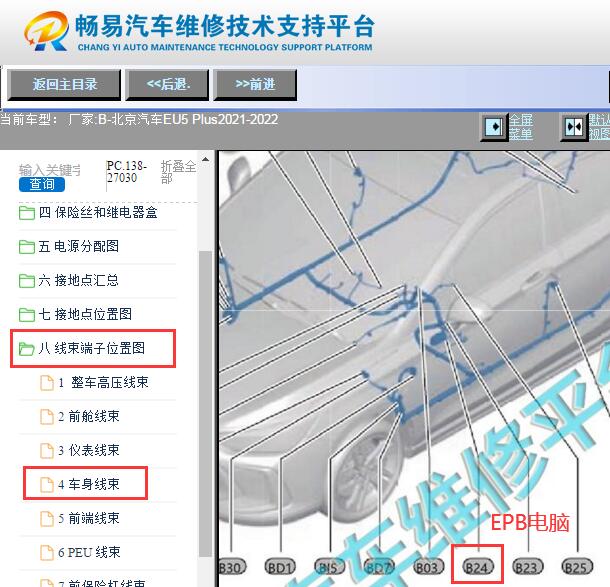Image resolution: width=610 pixels, height=587 pixels.
Task: Open the 全屏菜单 link
Action: pyautogui.click(x=521, y=127)
